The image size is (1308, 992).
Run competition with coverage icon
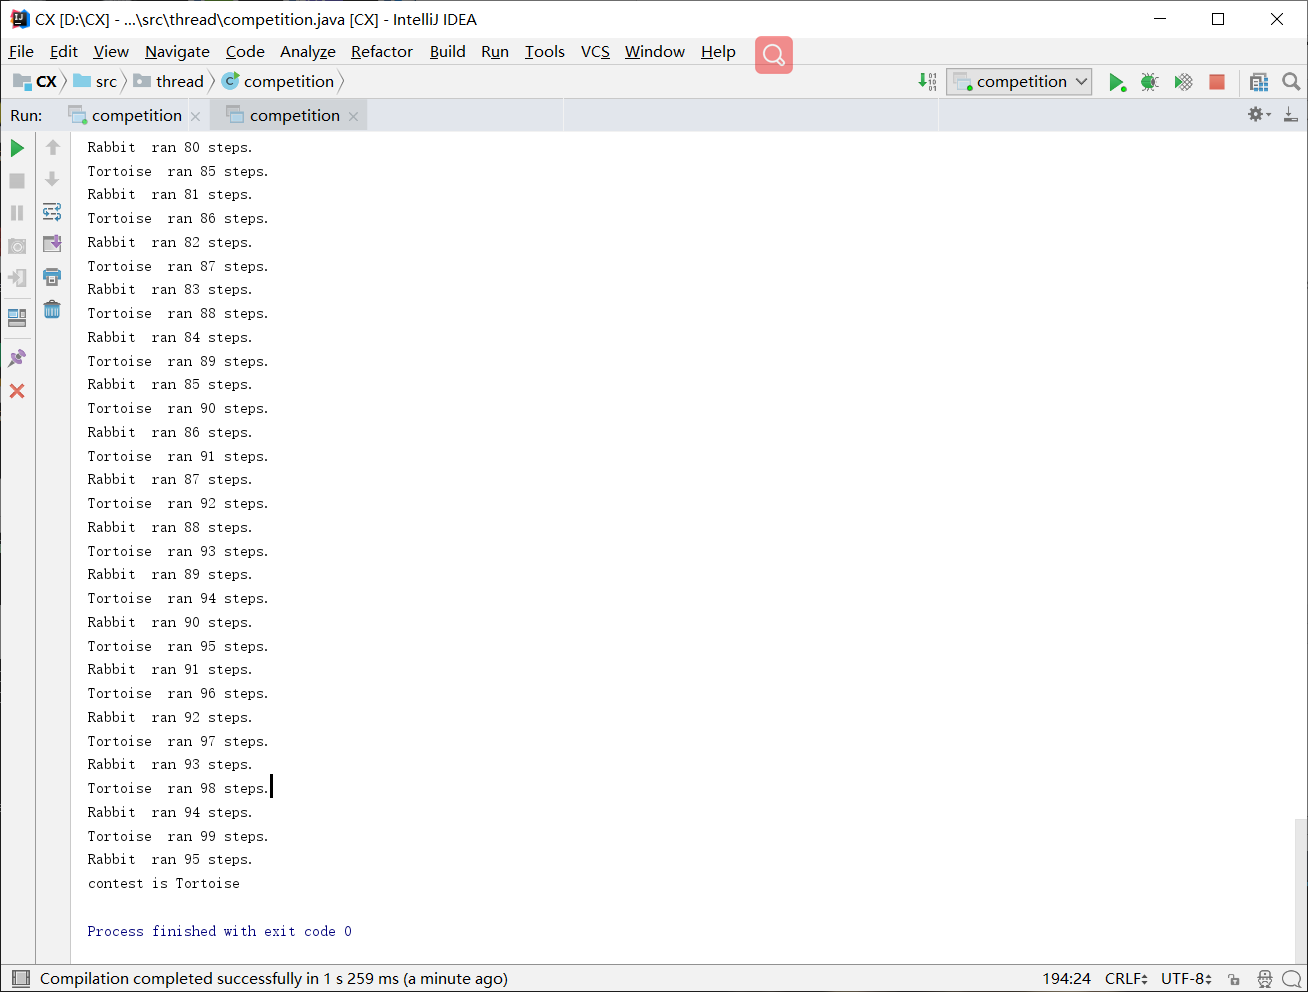point(1184,82)
